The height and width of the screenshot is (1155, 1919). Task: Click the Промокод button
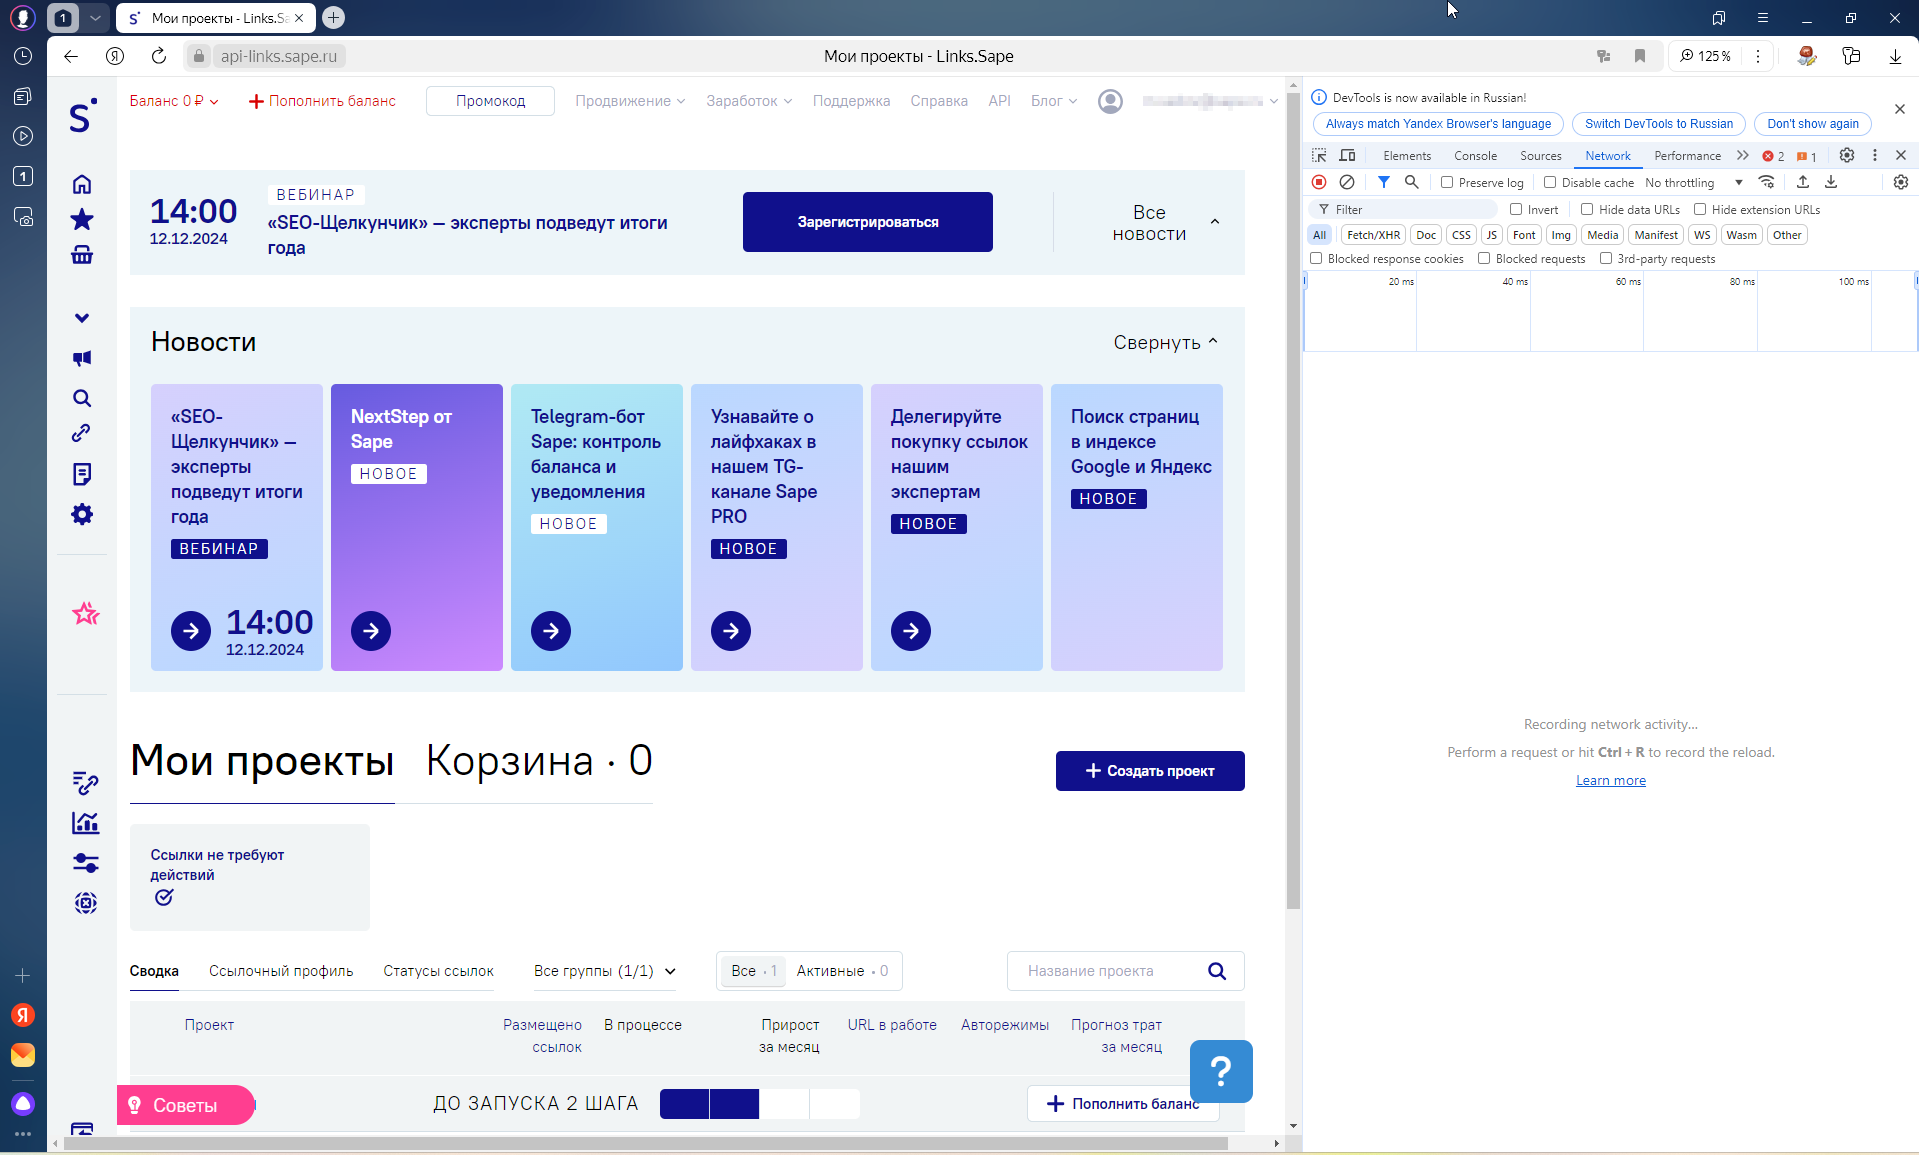(x=490, y=101)
